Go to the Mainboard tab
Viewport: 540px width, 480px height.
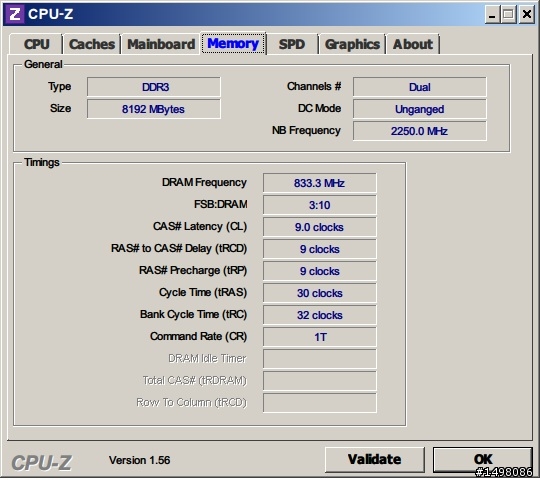(x=161, y=44)
